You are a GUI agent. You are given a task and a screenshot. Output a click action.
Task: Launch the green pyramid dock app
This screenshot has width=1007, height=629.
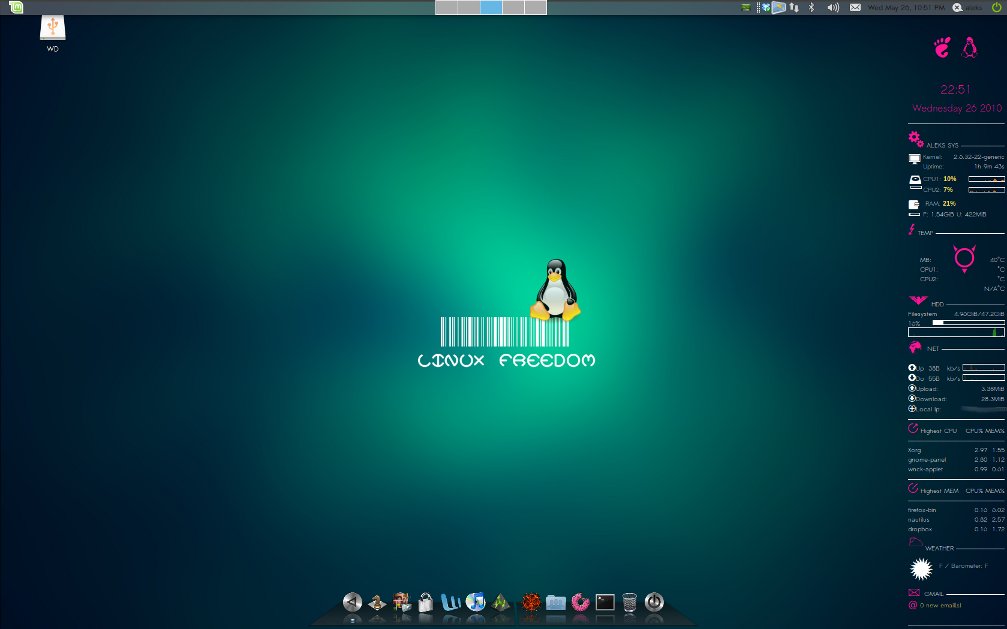coord(500,603)
